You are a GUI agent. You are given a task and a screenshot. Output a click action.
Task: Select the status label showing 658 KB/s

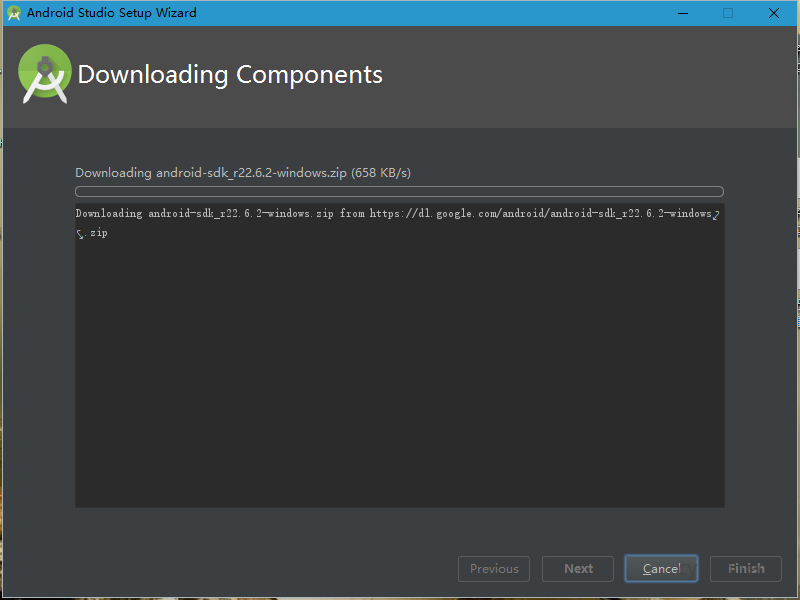(243, 173)
